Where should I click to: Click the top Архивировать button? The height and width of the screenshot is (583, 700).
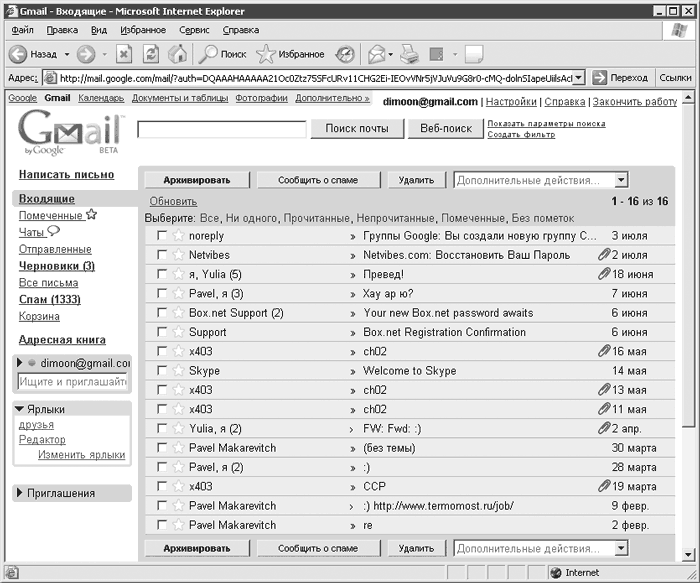pos(197,181)
